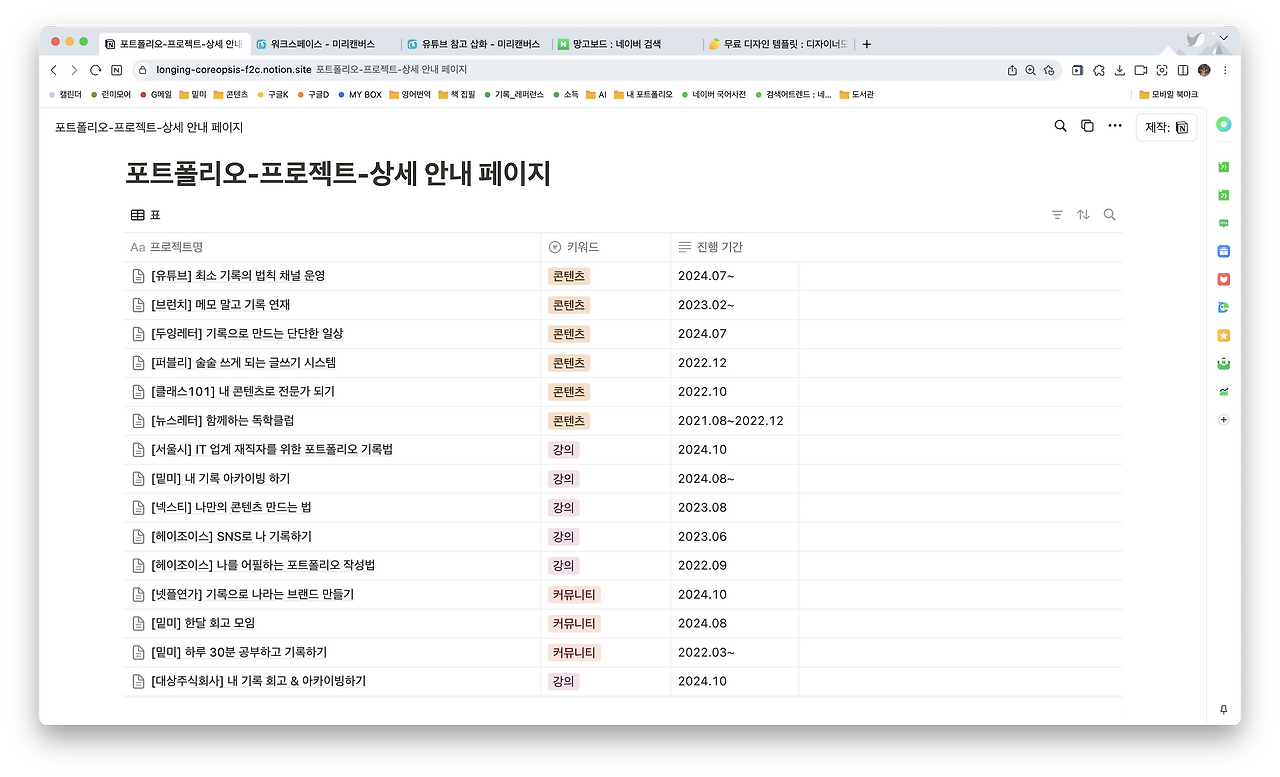Click the Chrome downloads icon in the toolbar
The width and height of the screenshot is (1280, 777).
(1120, 71)
